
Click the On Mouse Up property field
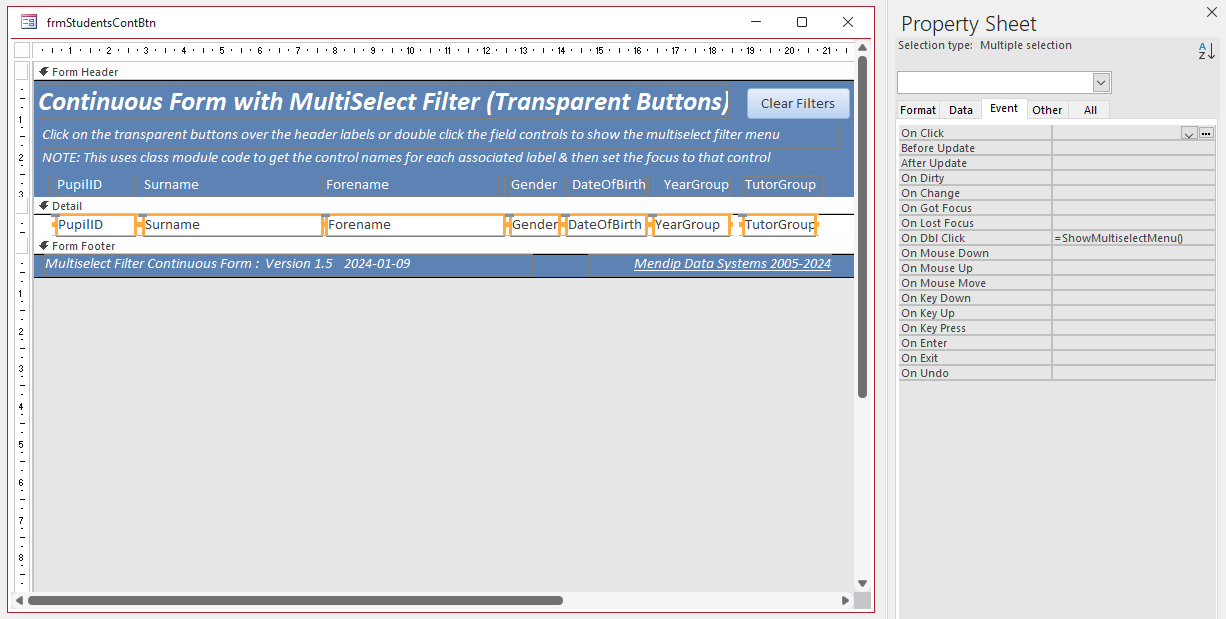[1134, 268]
